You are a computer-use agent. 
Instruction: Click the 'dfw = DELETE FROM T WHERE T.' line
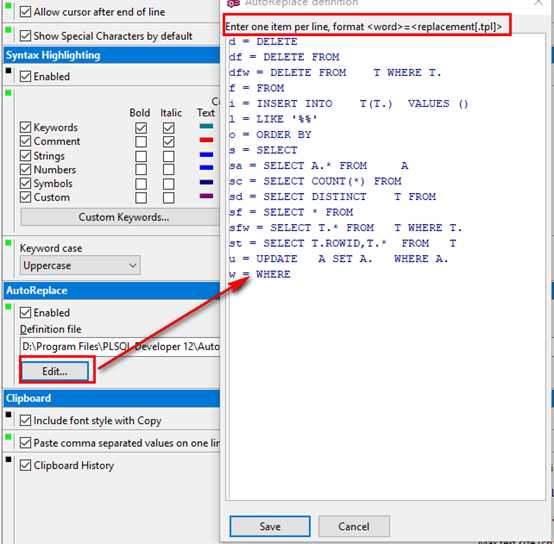click(335, 72)
